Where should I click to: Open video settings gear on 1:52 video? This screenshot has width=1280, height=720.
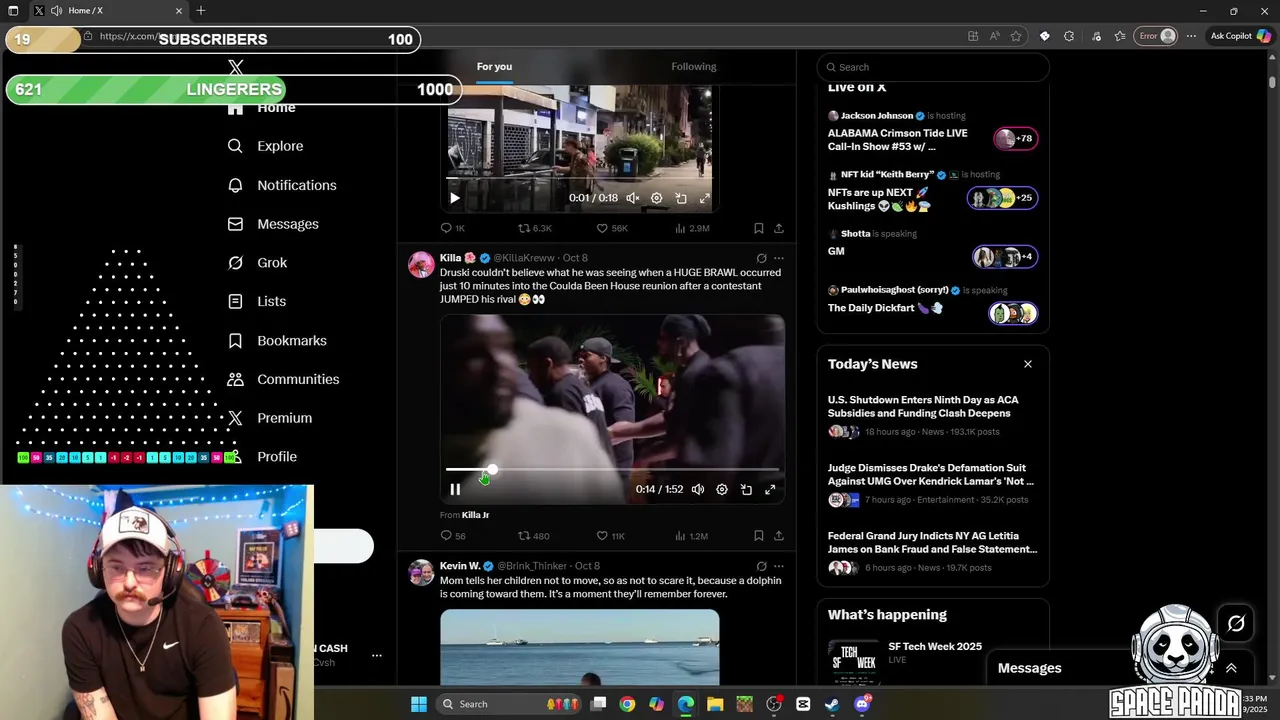(722, 490)
